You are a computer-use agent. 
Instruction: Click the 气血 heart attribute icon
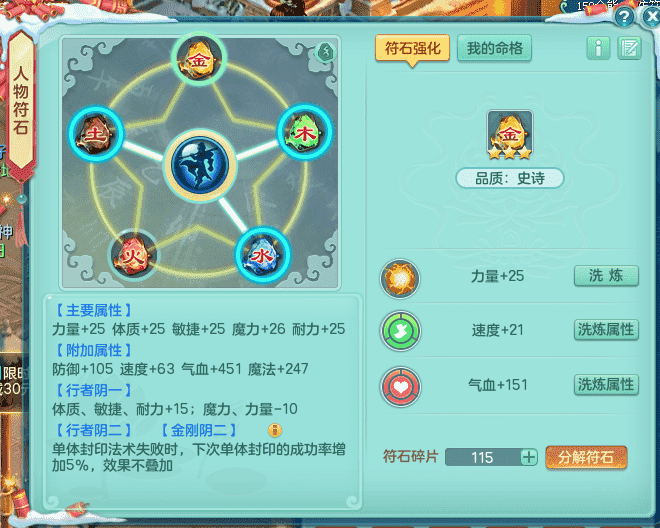point(401,386)
